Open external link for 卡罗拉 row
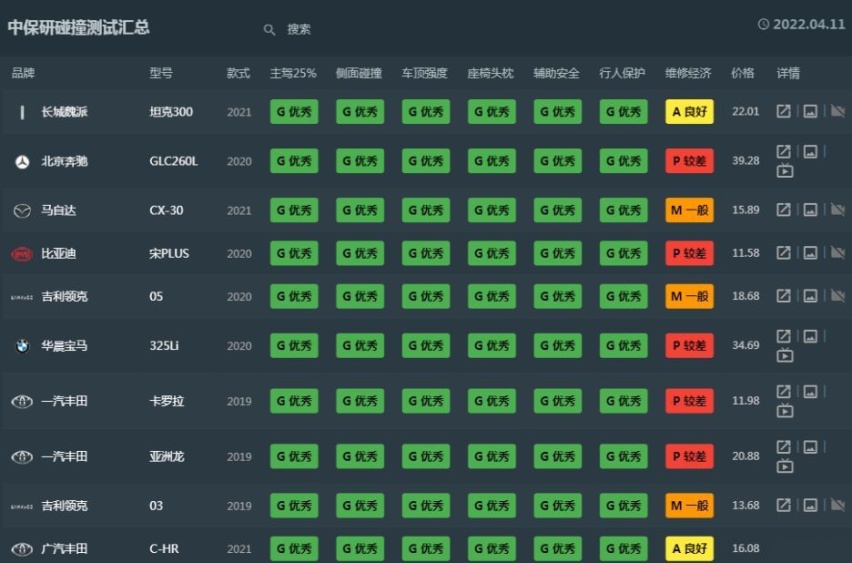 (x=783, y=391)
